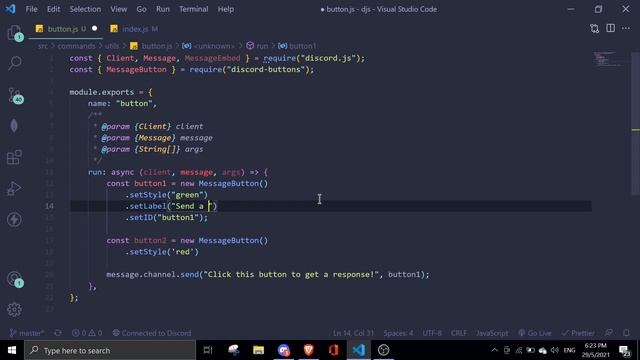
Task: Select language mode JavaScript in status bar
Action: [492, 333]
